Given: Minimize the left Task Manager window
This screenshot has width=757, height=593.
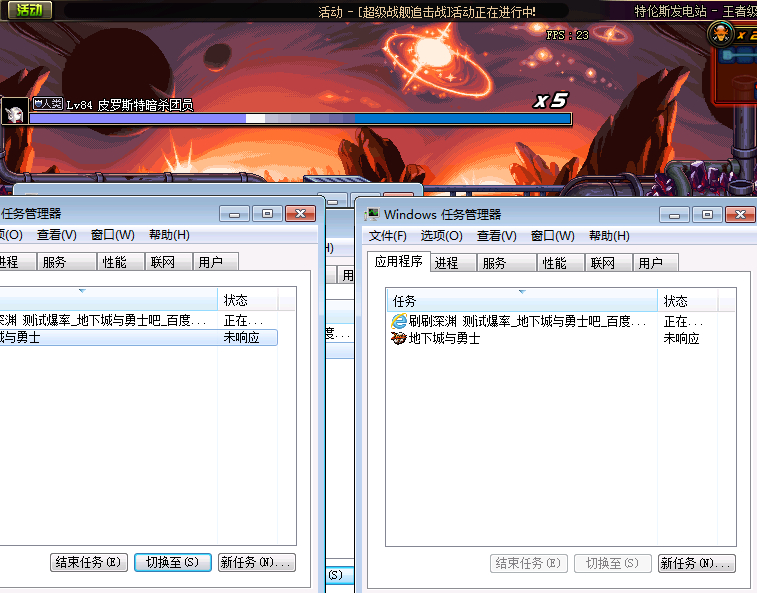Looking at the screenshot, I should pyautogui.click(x=234, y=213).
